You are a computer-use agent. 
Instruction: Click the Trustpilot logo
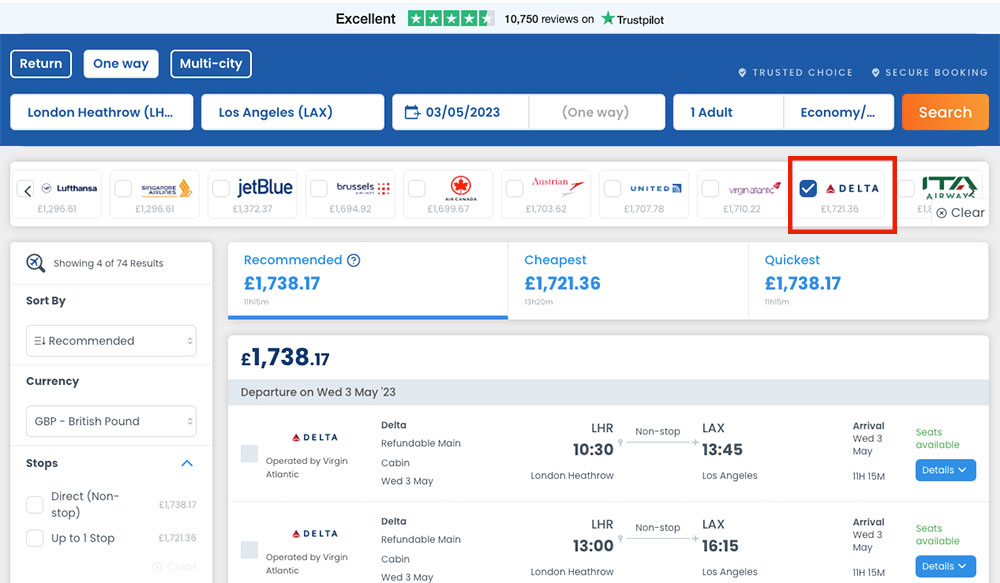[x=633, y=19]
